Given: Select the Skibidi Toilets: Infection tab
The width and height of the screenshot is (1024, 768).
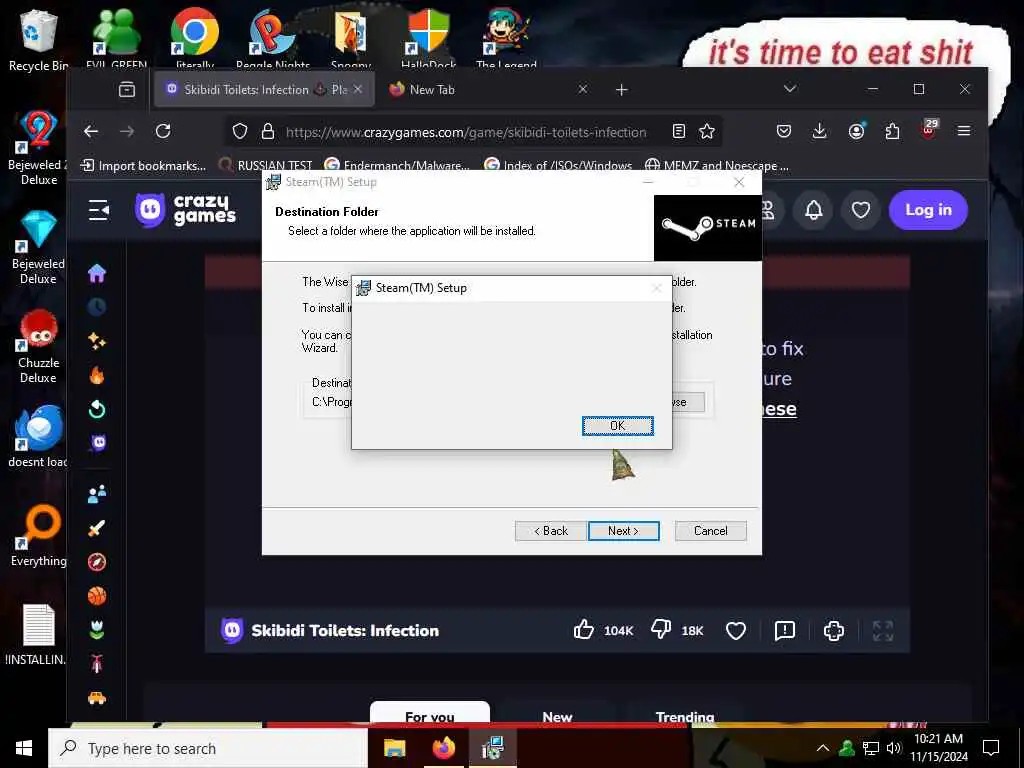Looking at the screenshot, I should pyautogui.click(x=264, y=89).
